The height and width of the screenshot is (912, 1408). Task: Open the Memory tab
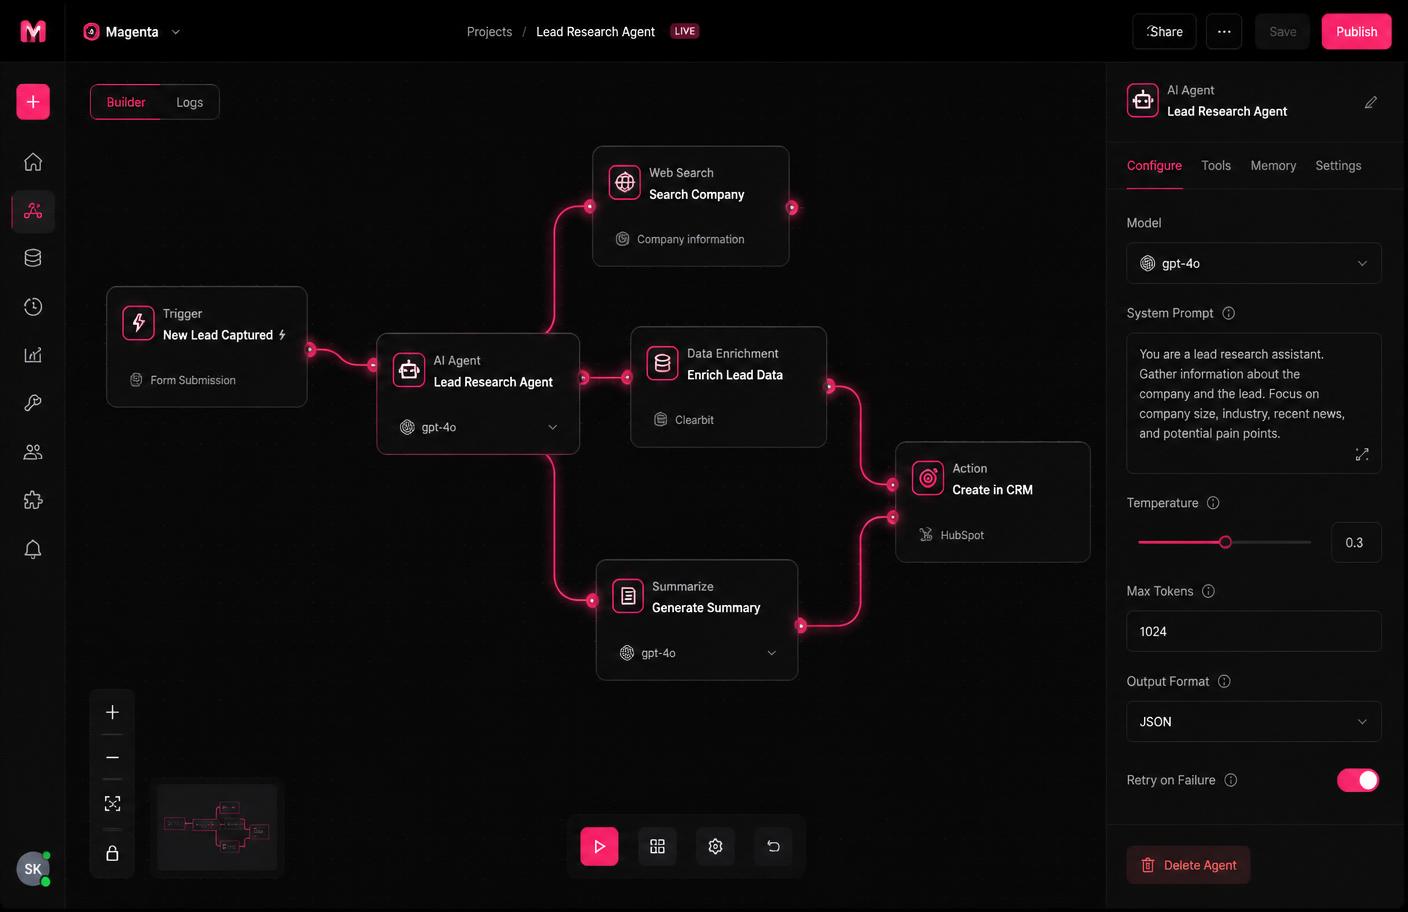[x=1273, y=166]
